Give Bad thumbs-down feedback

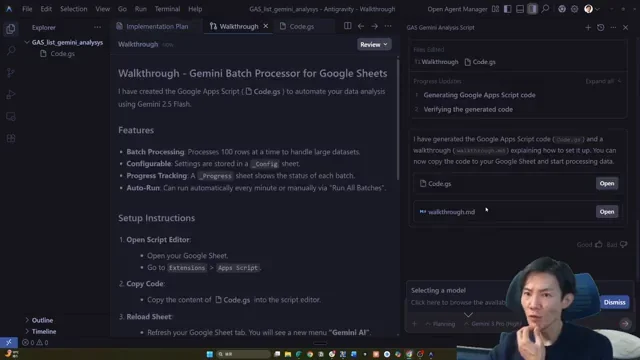coord(617,244)
